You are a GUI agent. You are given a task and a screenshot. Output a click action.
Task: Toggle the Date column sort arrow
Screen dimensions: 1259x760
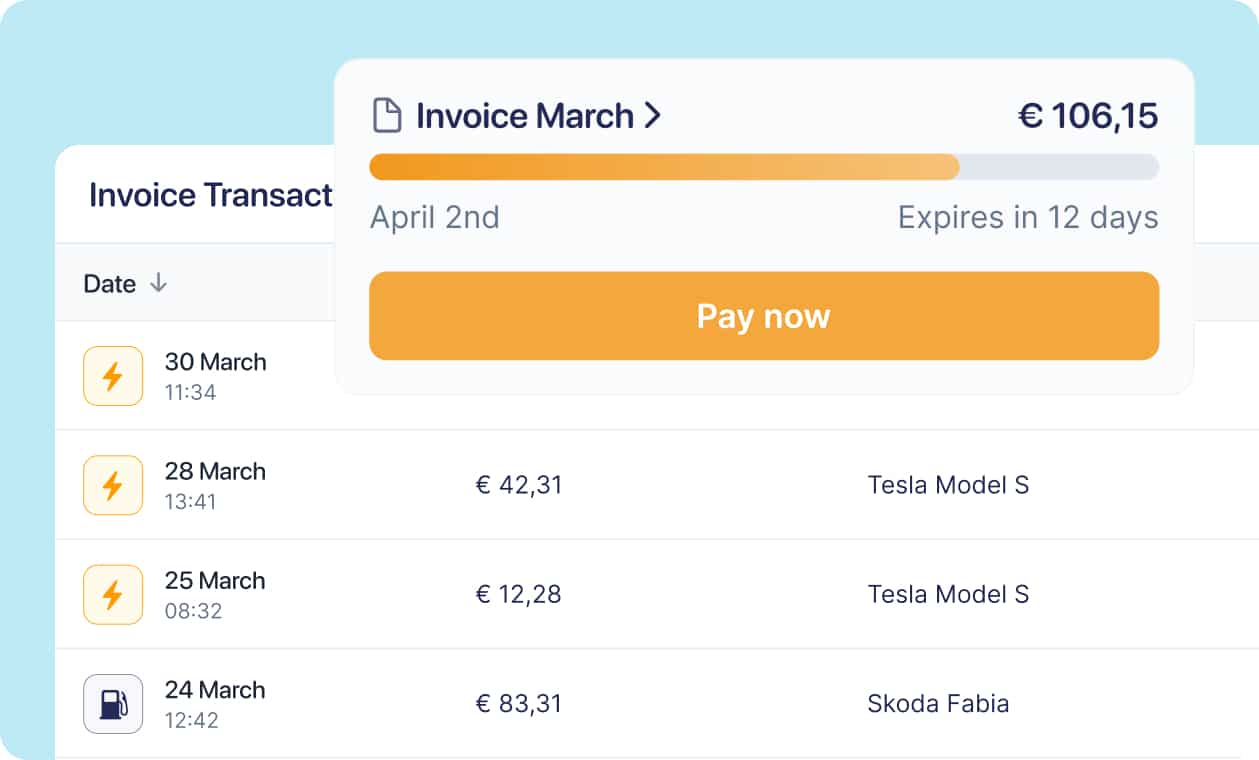click(x=159, y=283)
